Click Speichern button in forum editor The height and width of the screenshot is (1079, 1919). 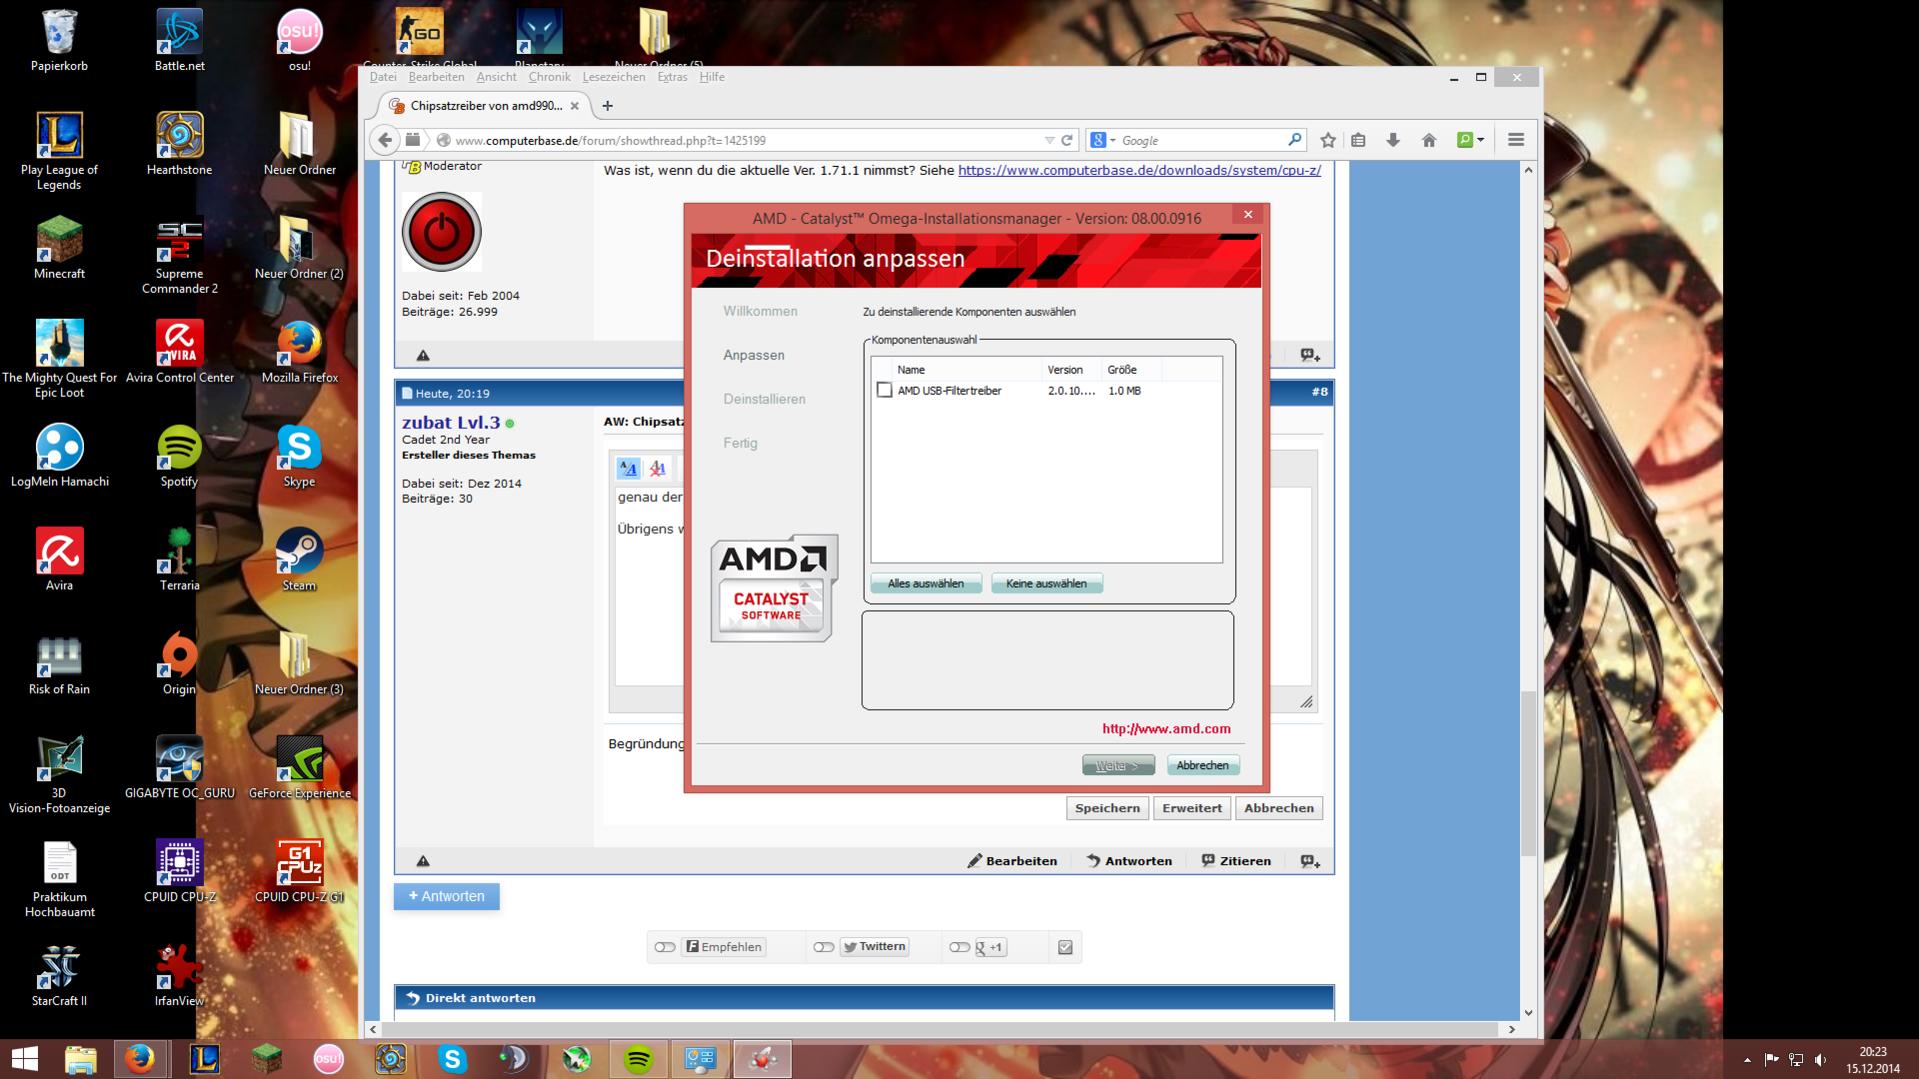(1107, 808)
